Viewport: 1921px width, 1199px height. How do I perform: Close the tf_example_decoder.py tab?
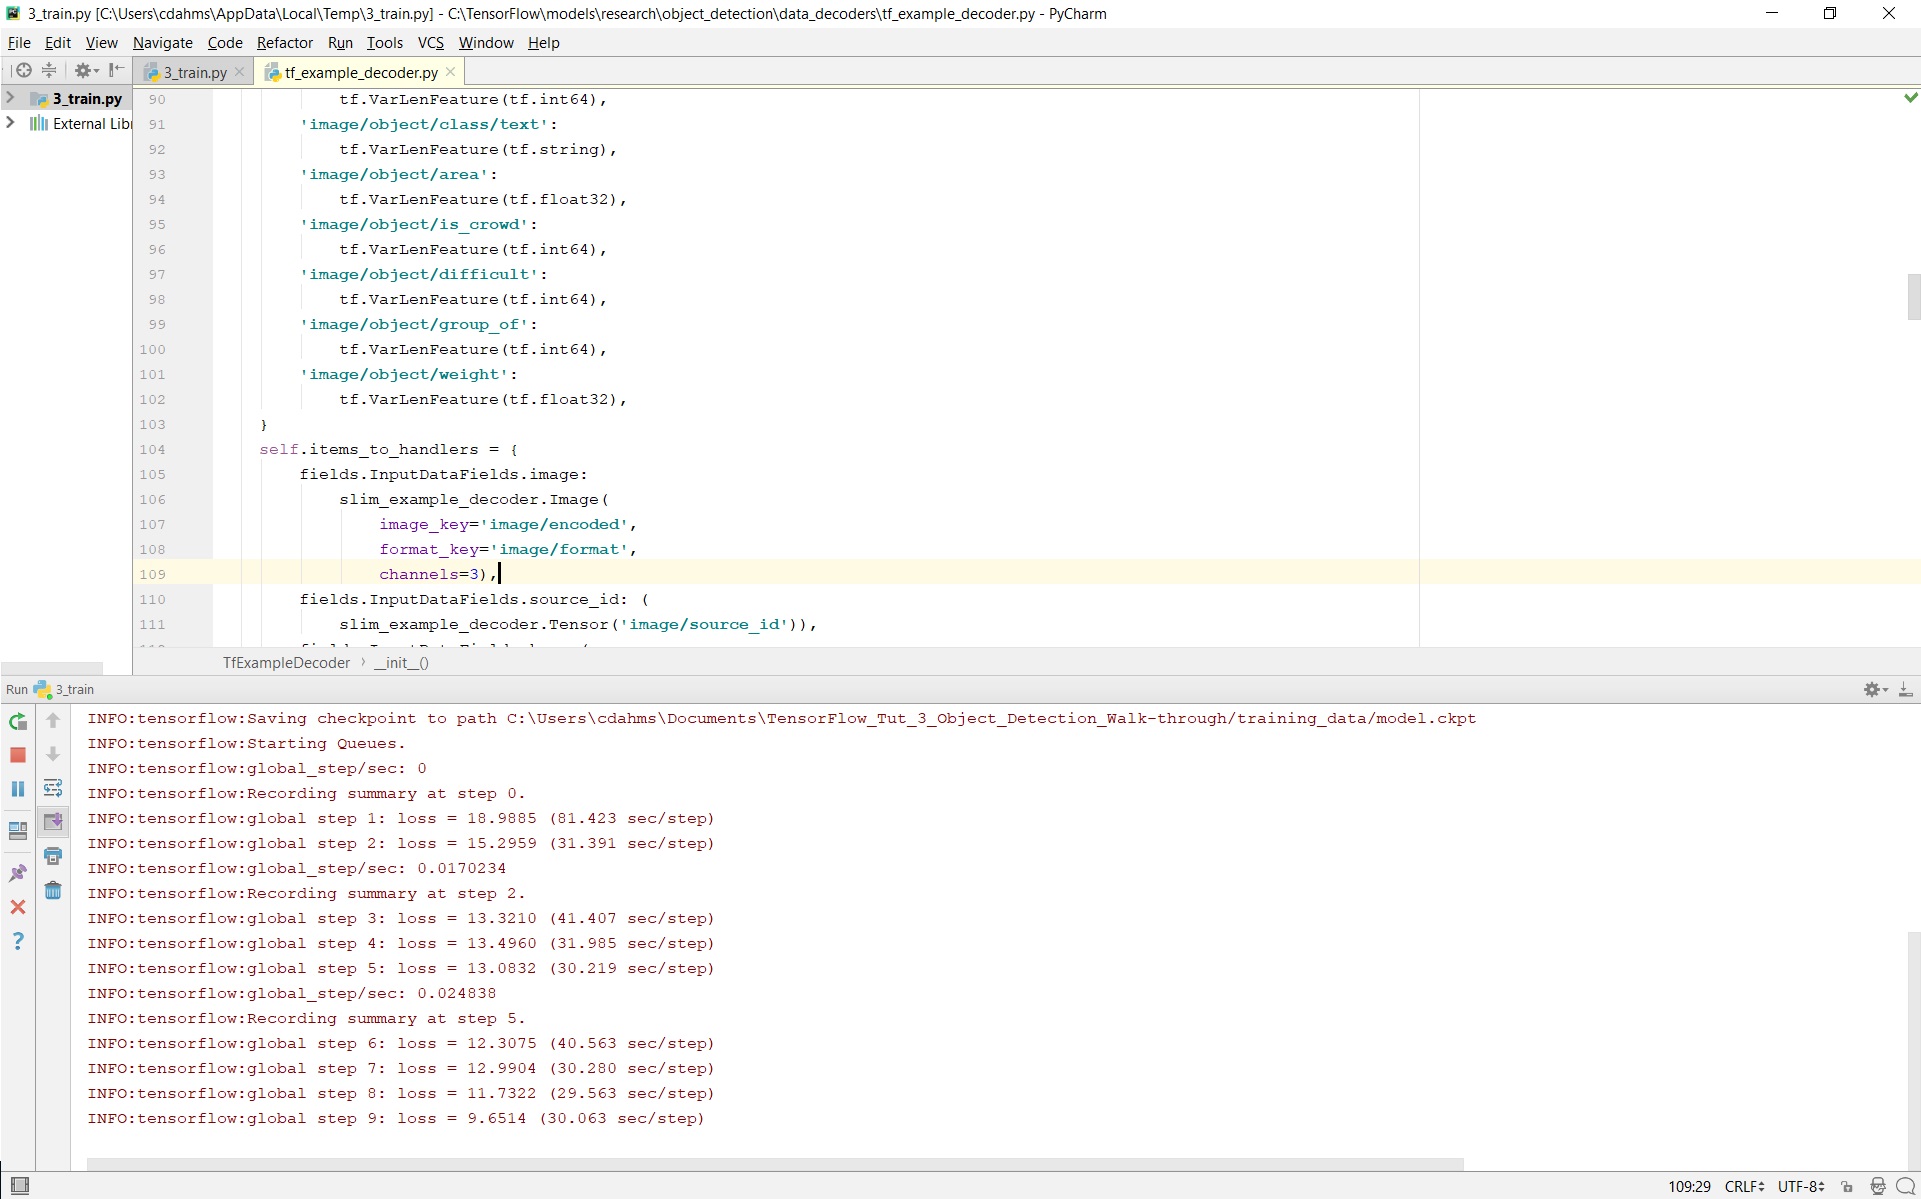[451, 72]
